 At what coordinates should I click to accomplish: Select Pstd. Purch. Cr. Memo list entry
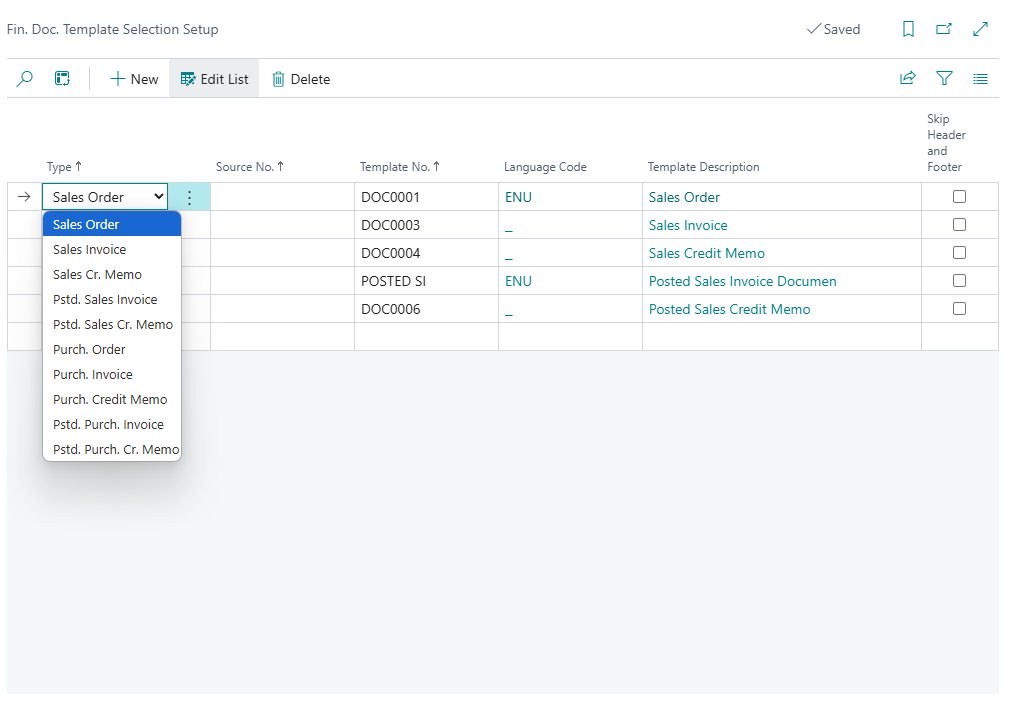coord(115,450)
